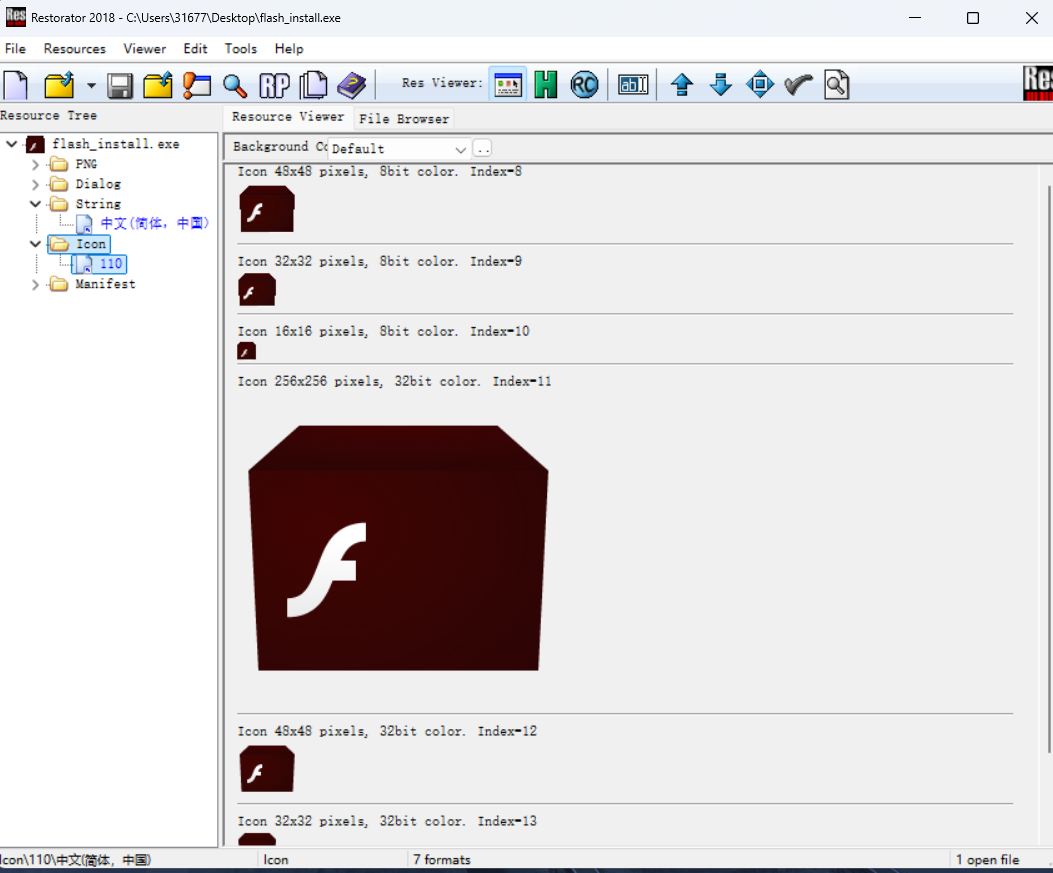Image resolution: width=1053 pixels, height=873 pixels.
Task: Select the PNG folder item
Action: click(x=86, y=164)
